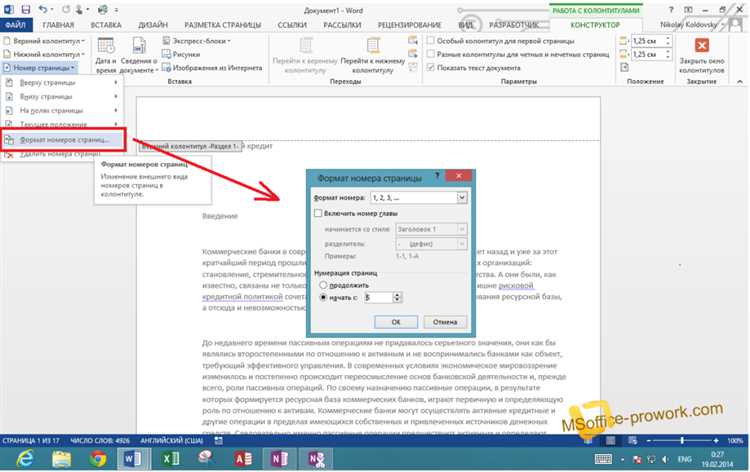Screen dimensions: 750x472
Task: Open the separator (разделитель) dropdown
Action: coord(431,244)
